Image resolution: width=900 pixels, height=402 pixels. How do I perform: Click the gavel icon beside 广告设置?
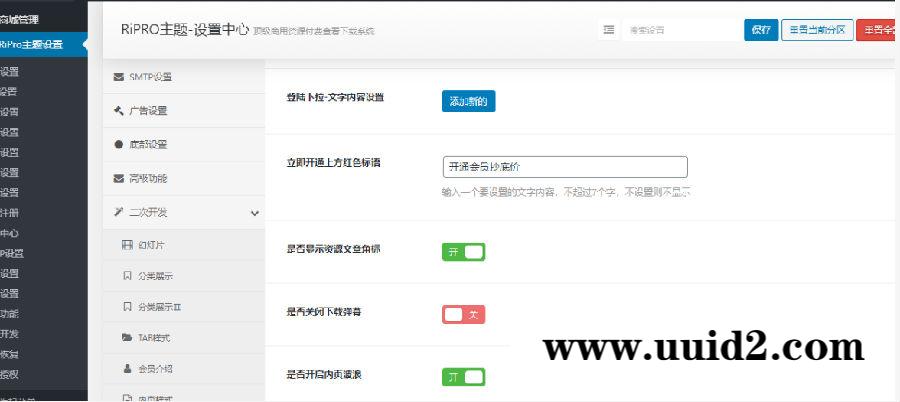point(119,111)
